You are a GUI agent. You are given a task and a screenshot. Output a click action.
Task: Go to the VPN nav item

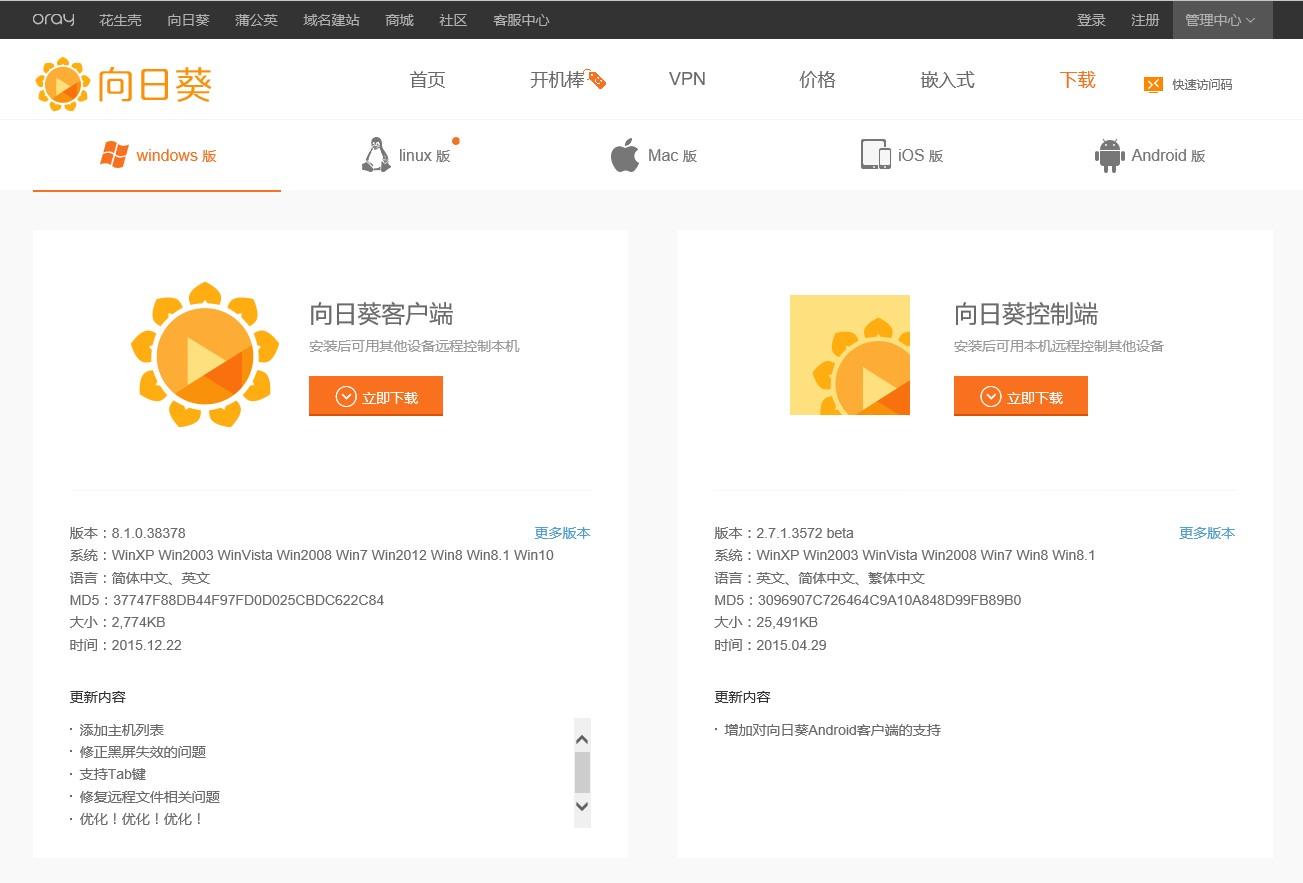click(x=687, y=79)
